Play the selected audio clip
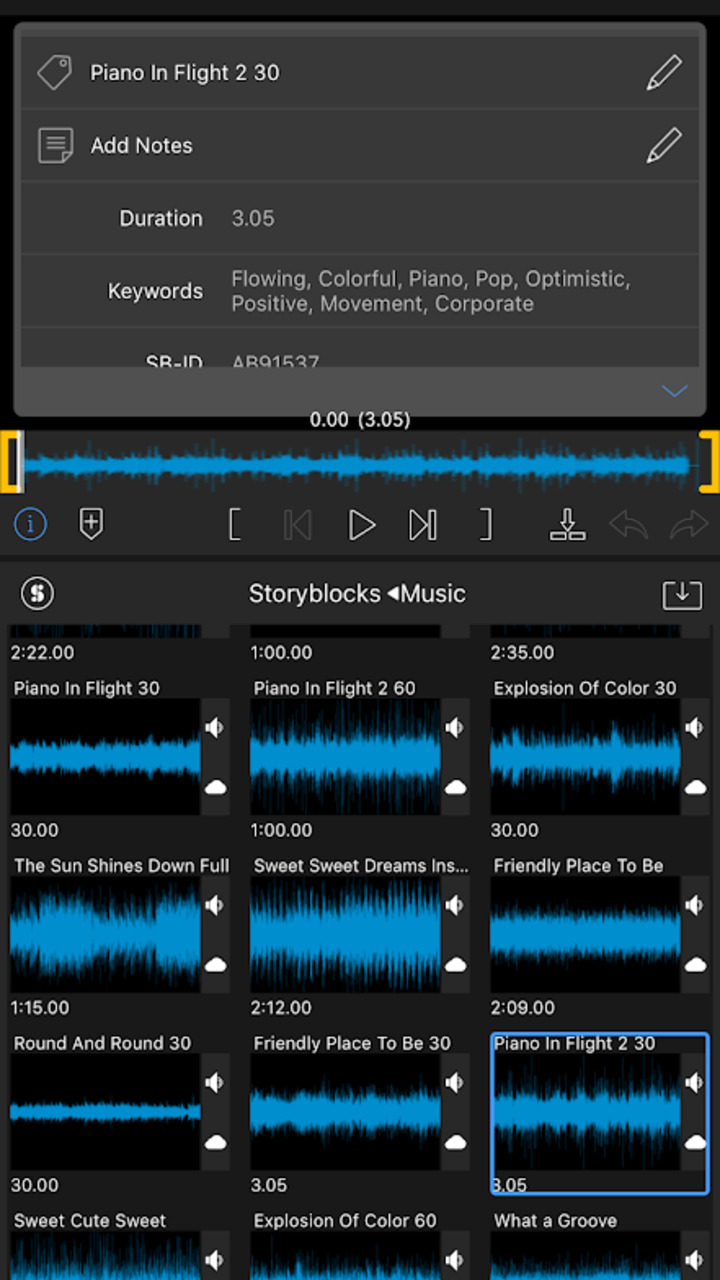Image resolution: width=720 pixels, height=1280 pixels. (361, 524)
